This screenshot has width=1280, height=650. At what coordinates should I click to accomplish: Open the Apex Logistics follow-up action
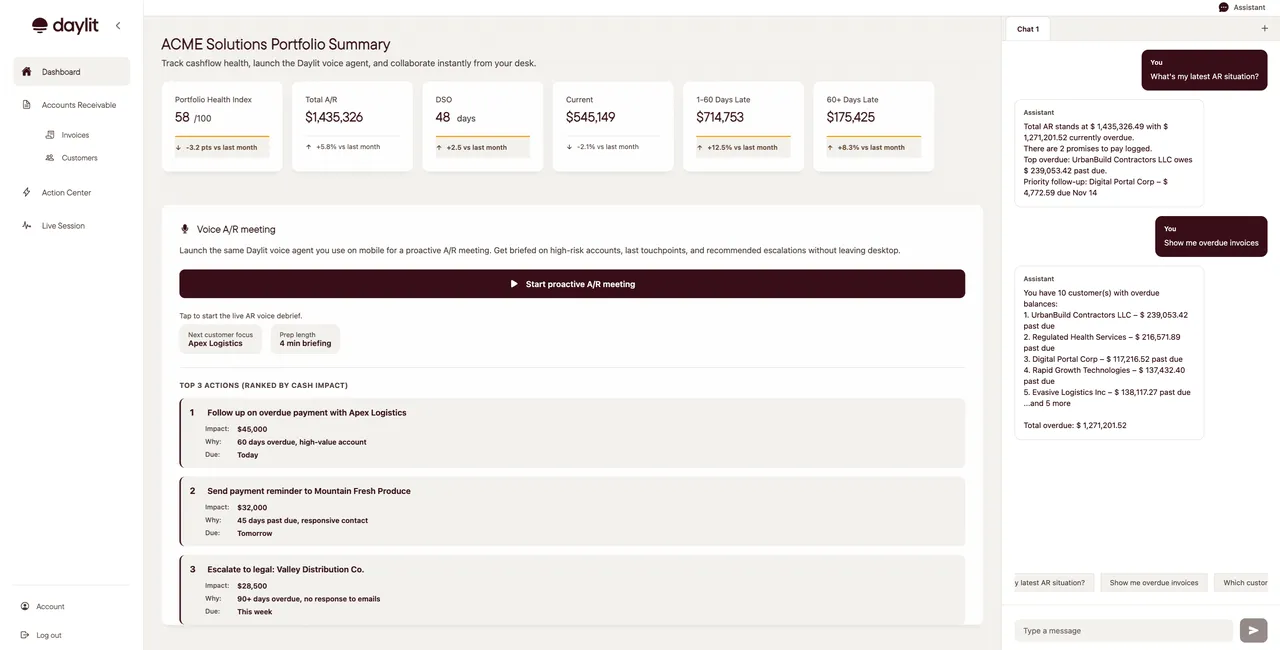pyautogui.click(x=572, y=433)
